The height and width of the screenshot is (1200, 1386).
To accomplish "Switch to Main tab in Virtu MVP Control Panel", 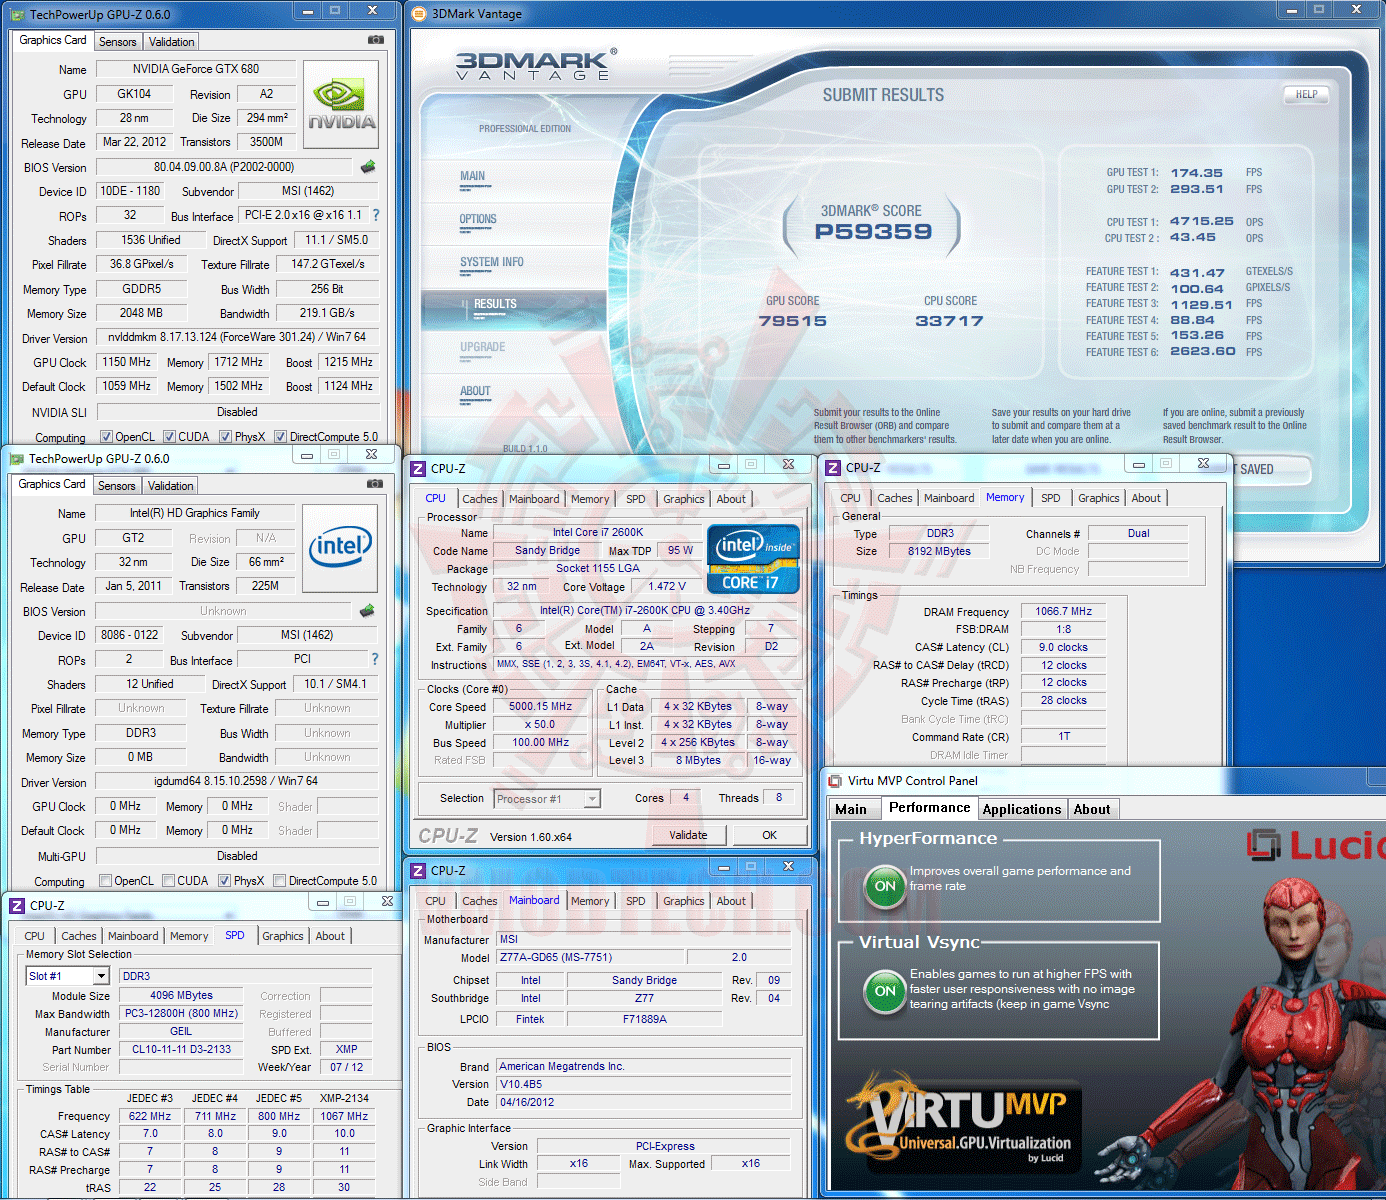I will click(851, 809).
